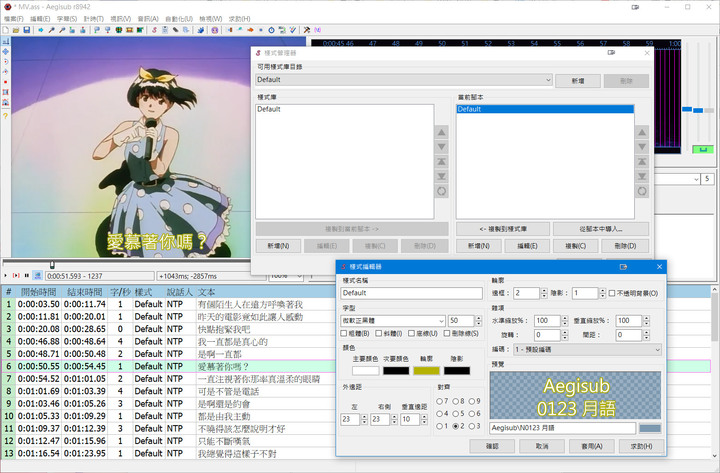Toggle 底線(U) underline checkbox
Screen dimensions: 720x473
(423, 333)
